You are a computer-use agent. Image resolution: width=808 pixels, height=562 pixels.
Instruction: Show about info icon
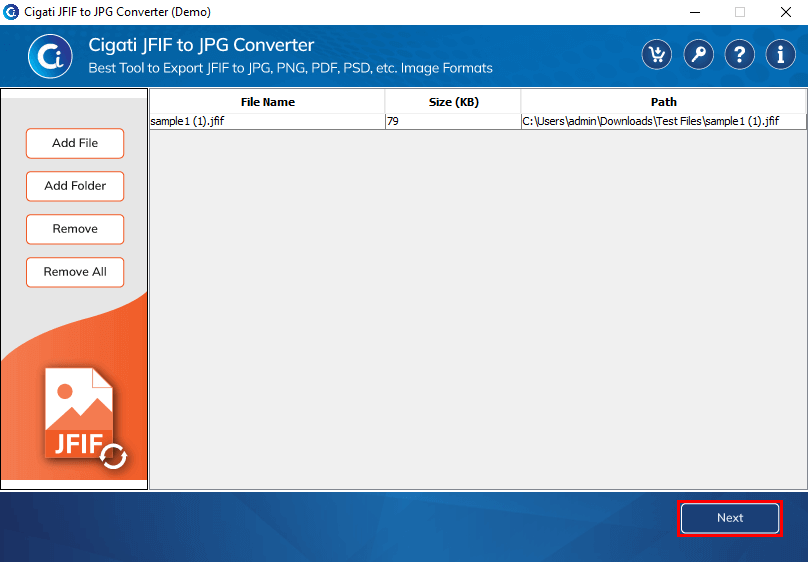781,54
